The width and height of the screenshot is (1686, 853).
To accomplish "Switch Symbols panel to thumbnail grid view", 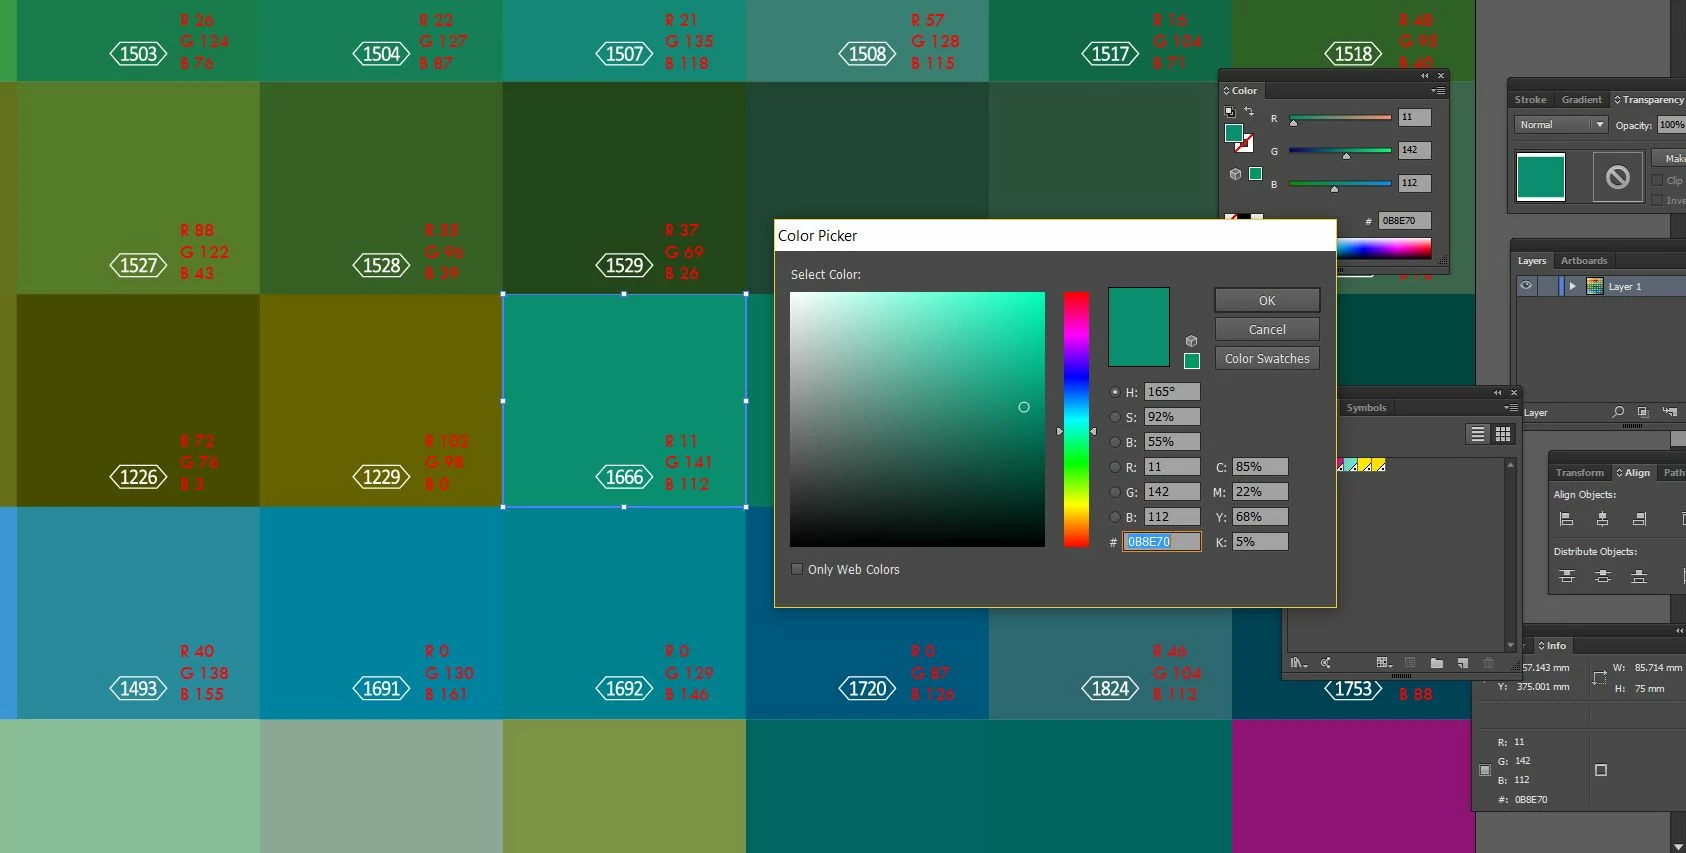I will pyautogui.click(x=1503, y=433).
